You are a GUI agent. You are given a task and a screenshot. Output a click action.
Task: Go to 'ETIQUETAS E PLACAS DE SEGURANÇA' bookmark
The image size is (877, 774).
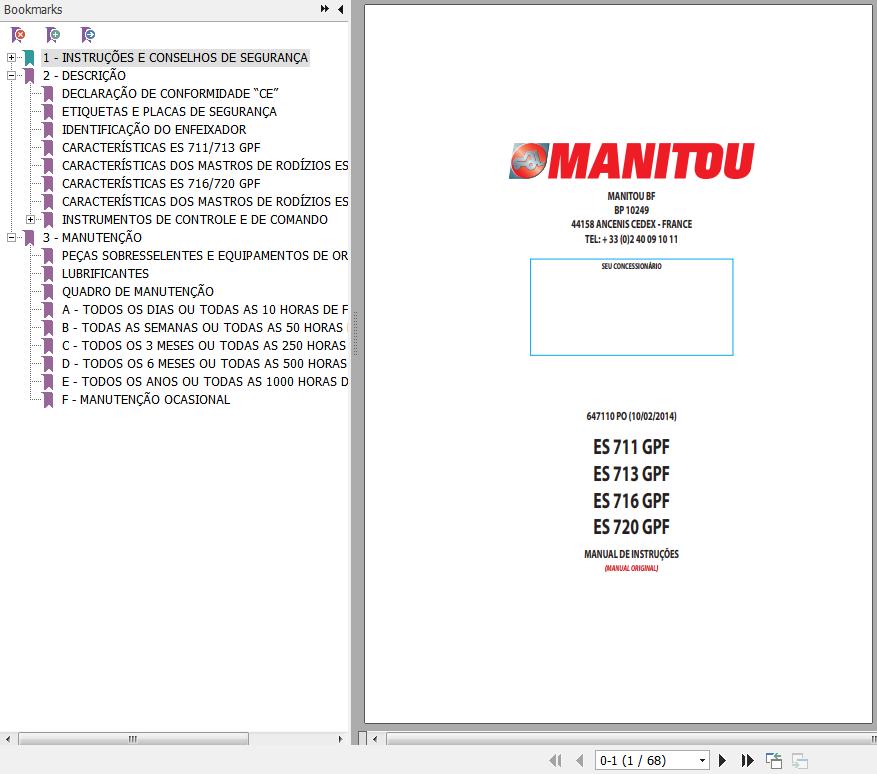169,112
